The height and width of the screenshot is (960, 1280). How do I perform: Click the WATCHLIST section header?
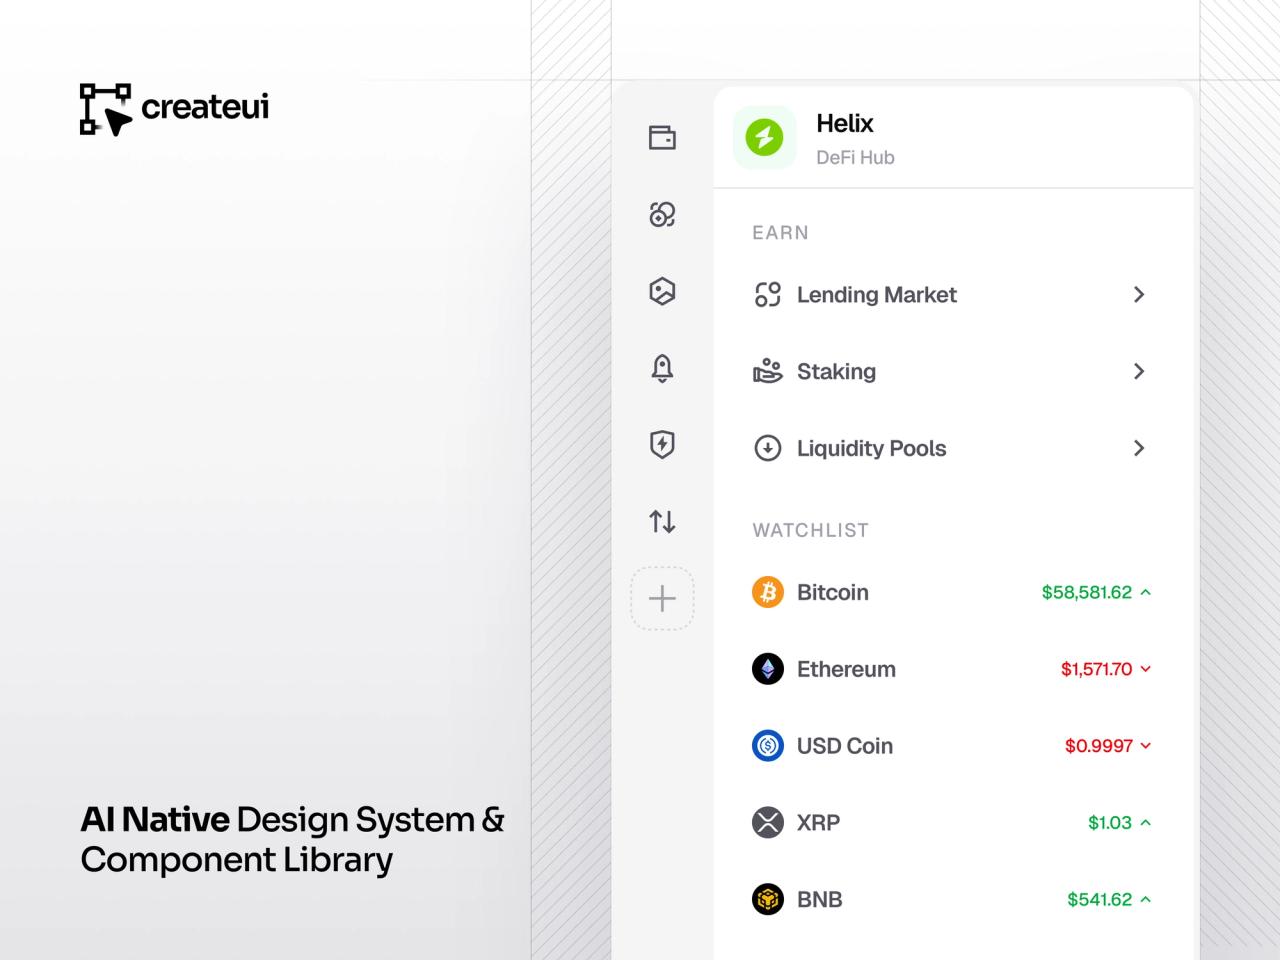810,531
